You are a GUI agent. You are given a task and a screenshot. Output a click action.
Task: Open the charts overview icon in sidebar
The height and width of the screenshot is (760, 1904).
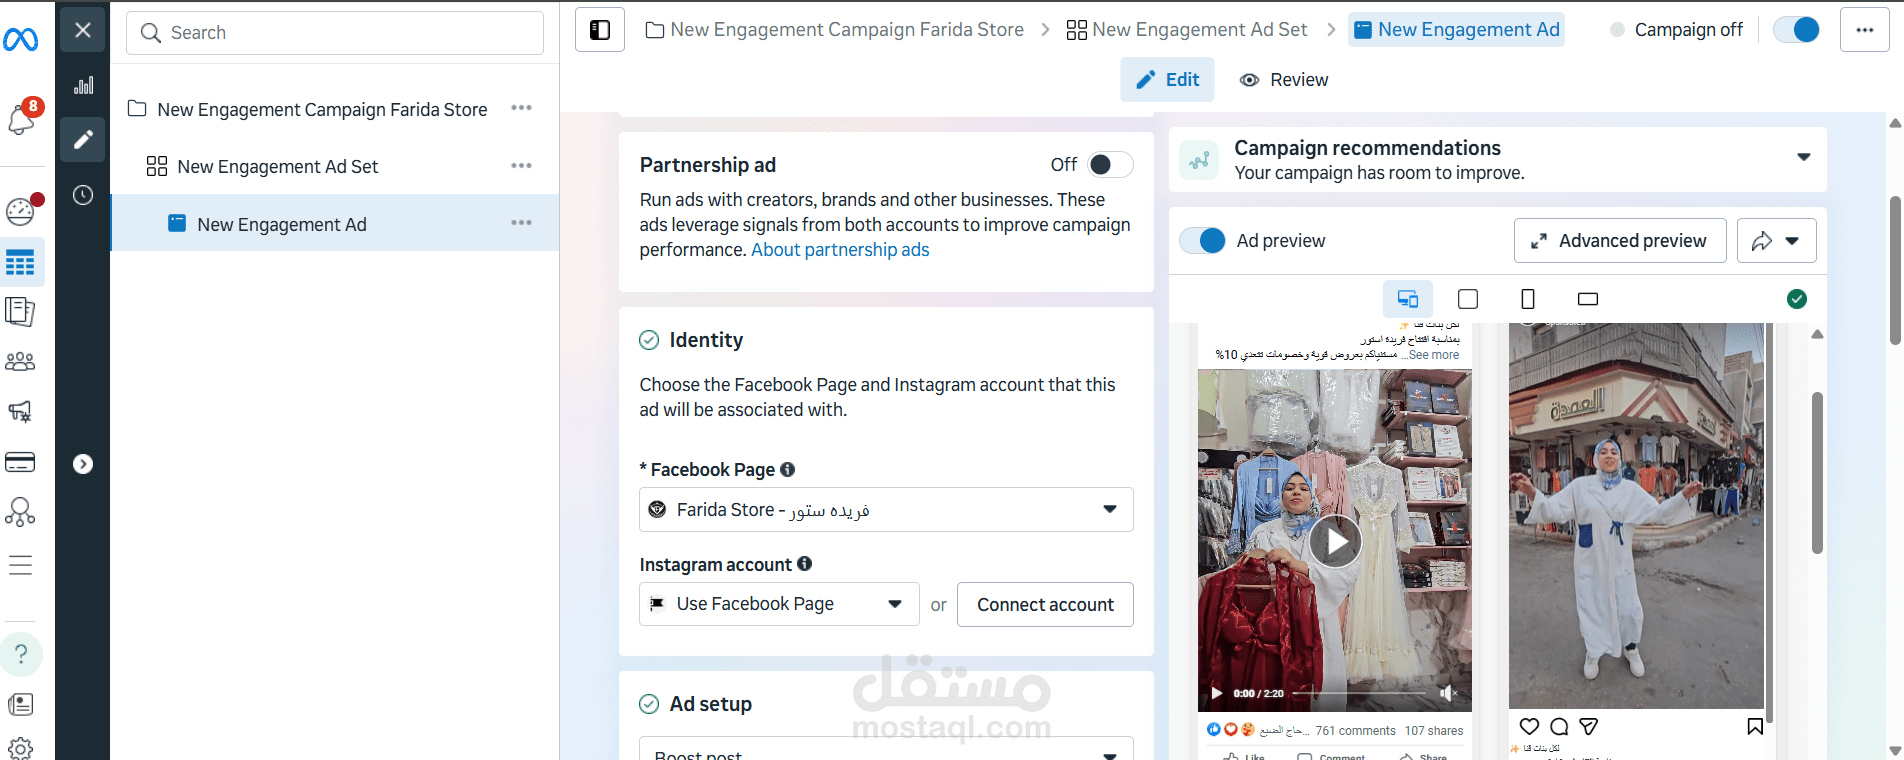point(83,86)
